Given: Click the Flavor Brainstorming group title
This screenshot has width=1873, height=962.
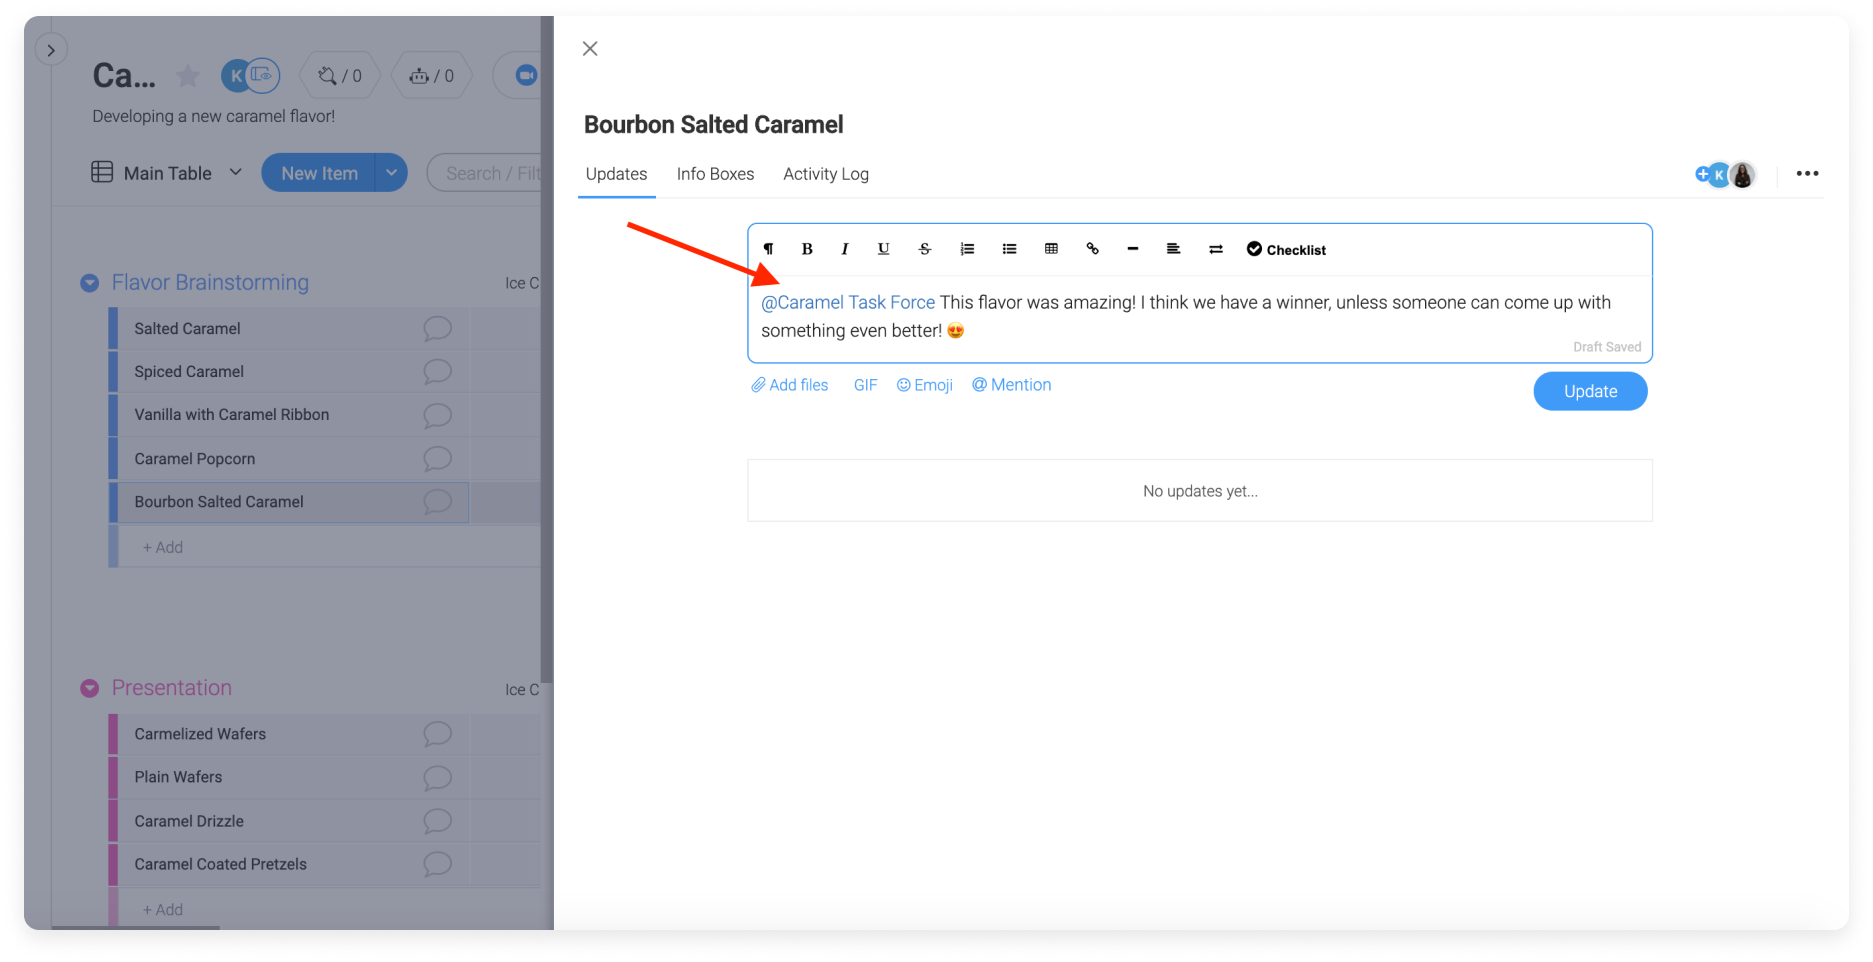Looking at the screenshot, I should (x=210, y=282).
